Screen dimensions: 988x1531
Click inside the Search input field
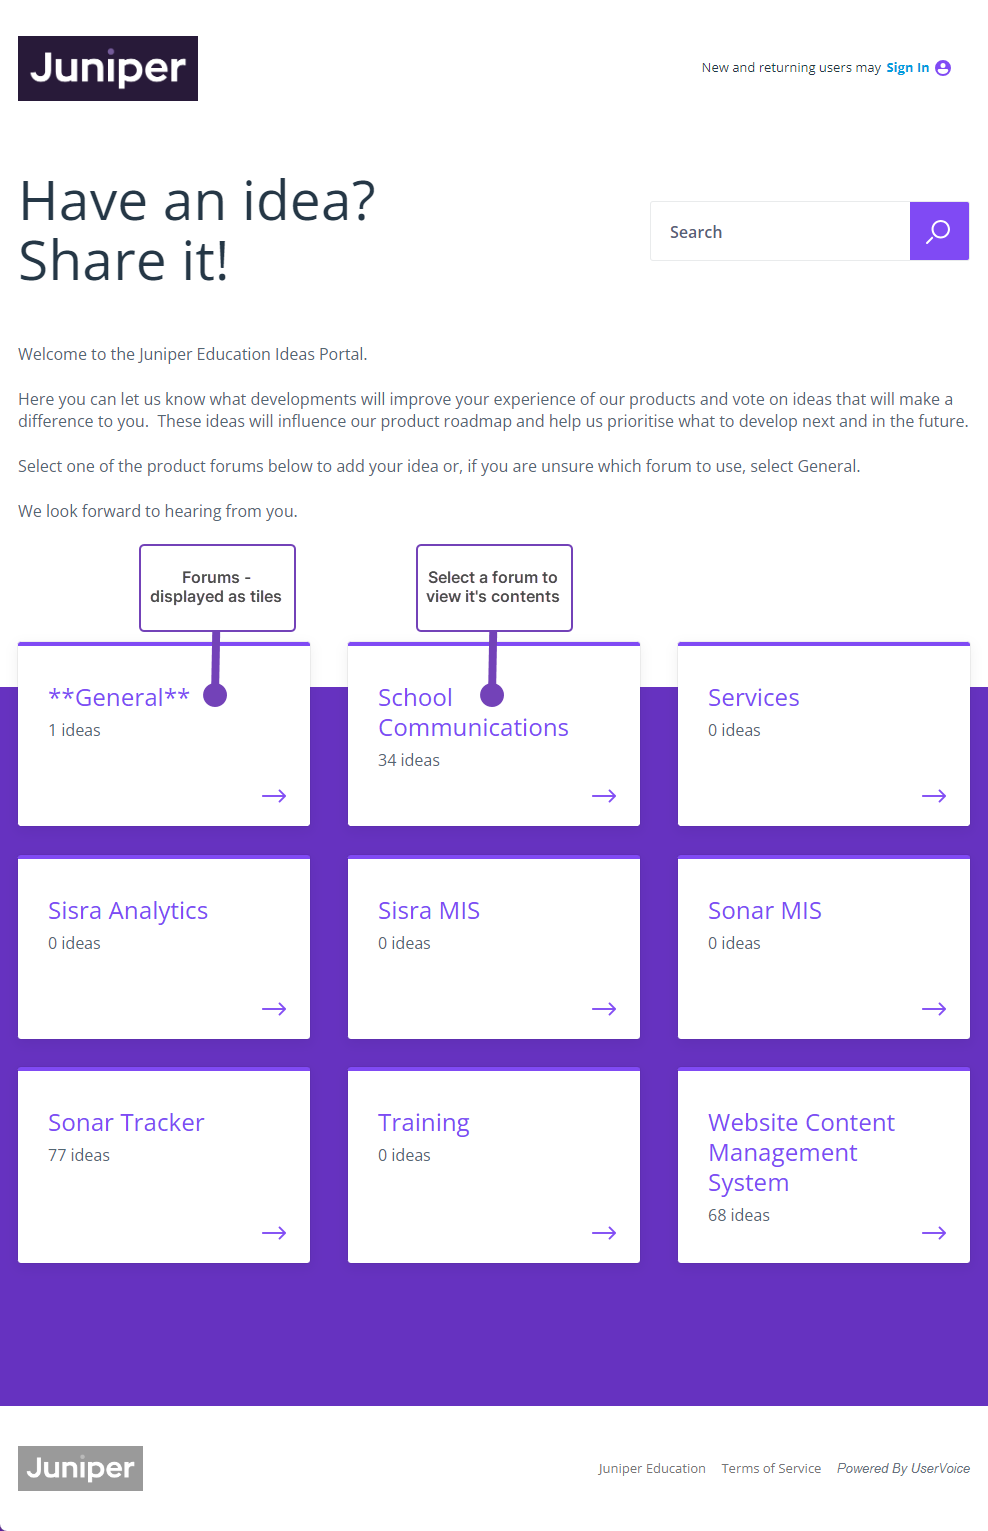(x=780, y=231)
